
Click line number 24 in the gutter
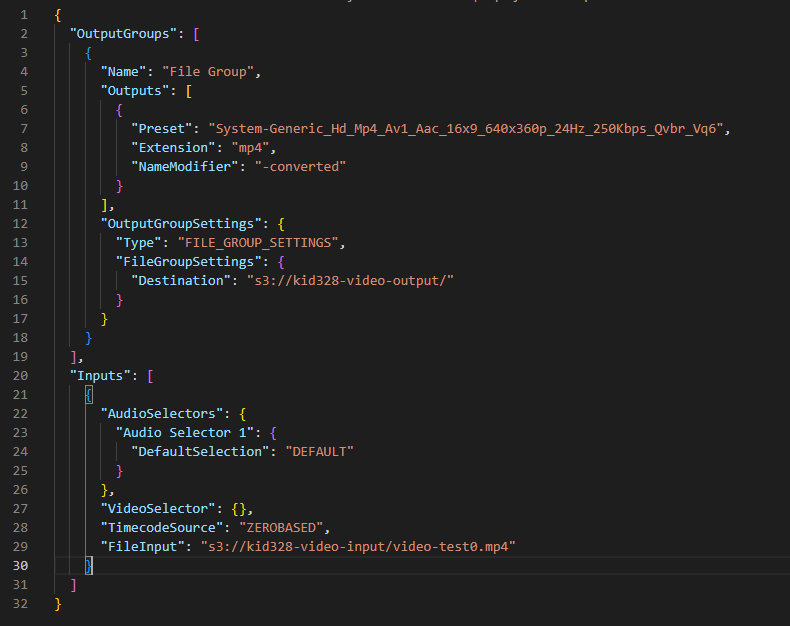pyautogui.click(x=20, y=452)
